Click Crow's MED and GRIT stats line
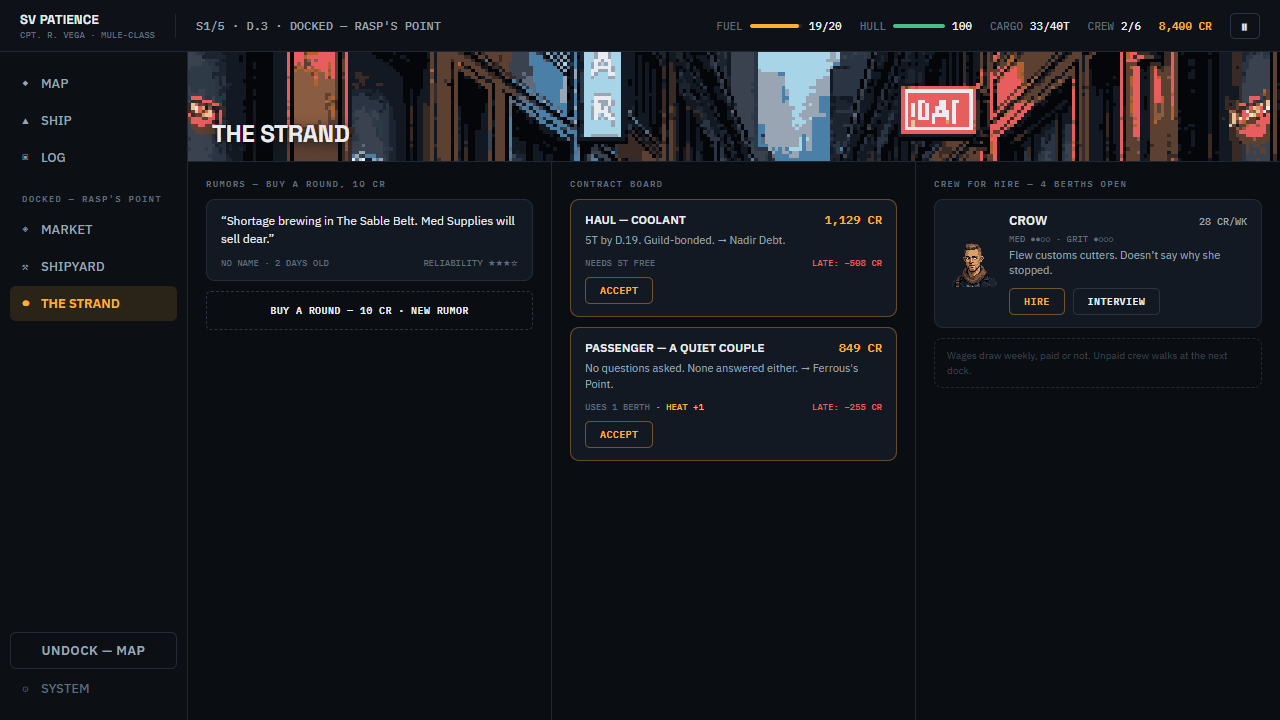Screen dimensions: 1280x720 [1061, 240]
